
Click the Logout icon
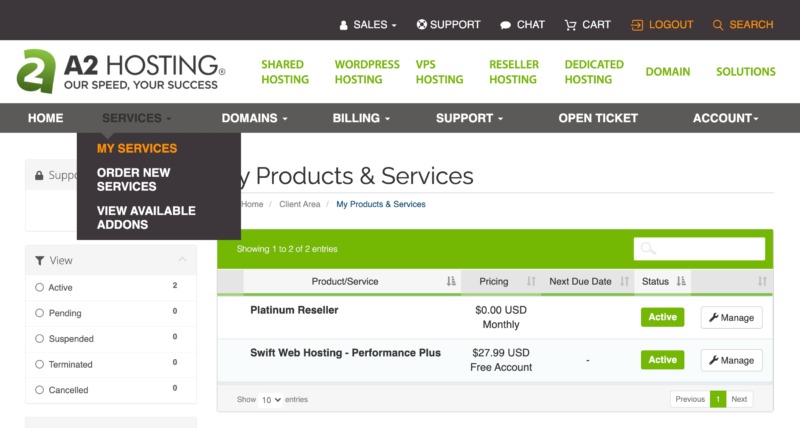tap(638, 24)
